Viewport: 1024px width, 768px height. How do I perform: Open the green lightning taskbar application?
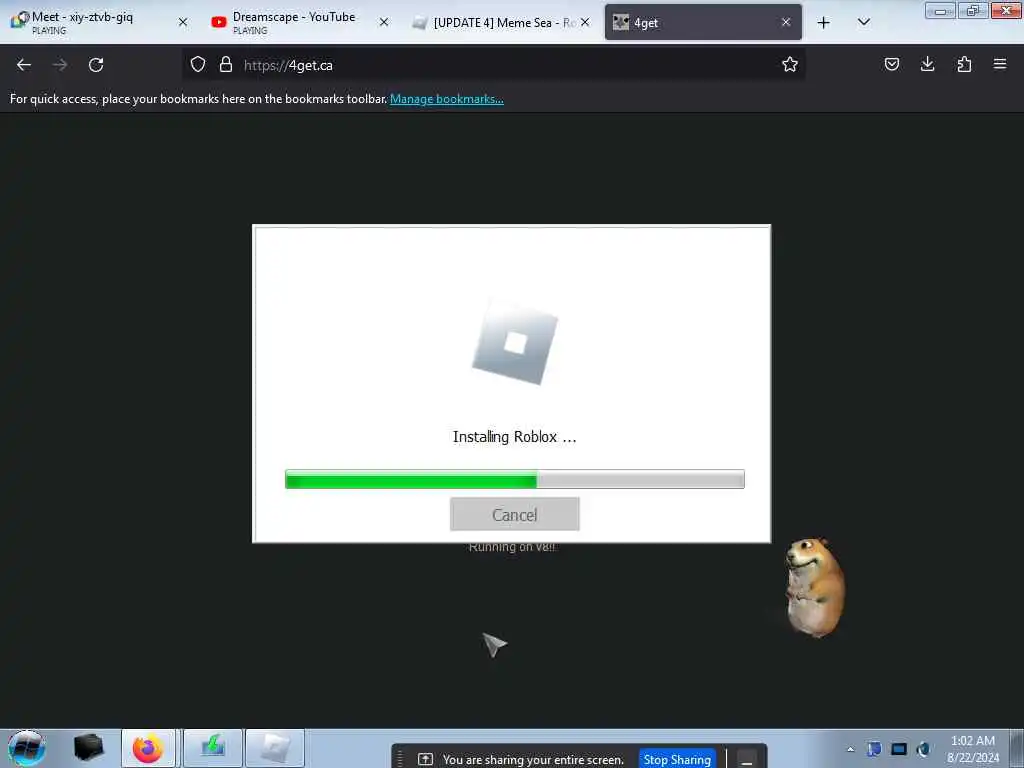[213, 748]
